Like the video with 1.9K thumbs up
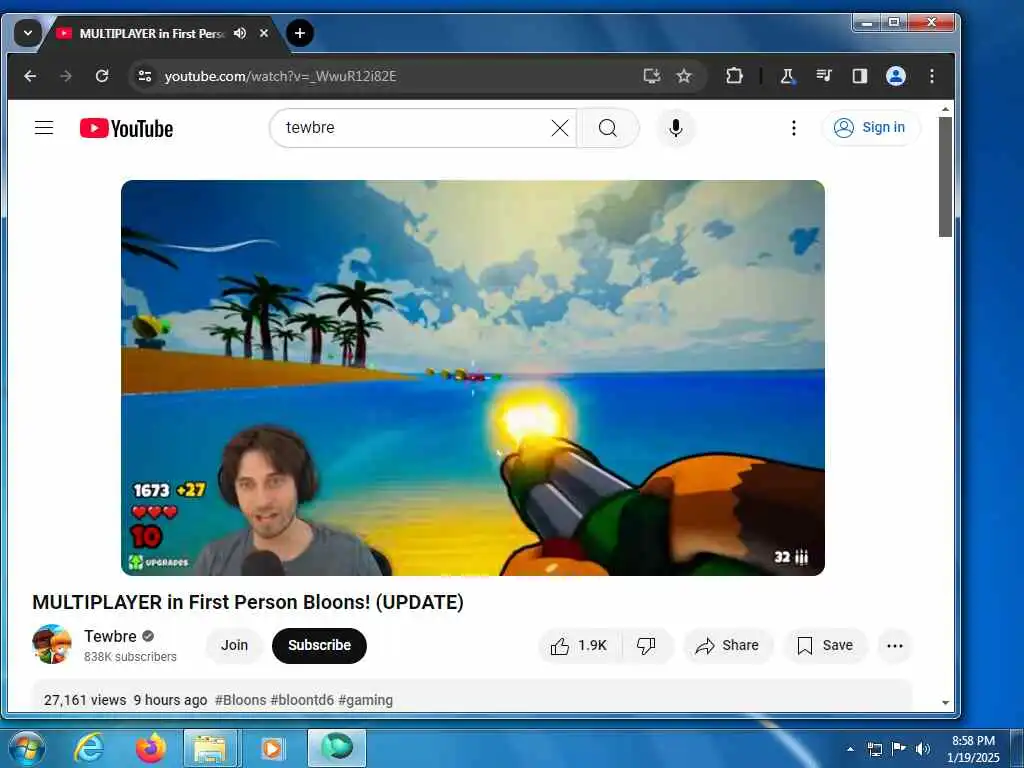This screenshot has height=768, width=1024. pyautogui.click(x=579, y=646)
